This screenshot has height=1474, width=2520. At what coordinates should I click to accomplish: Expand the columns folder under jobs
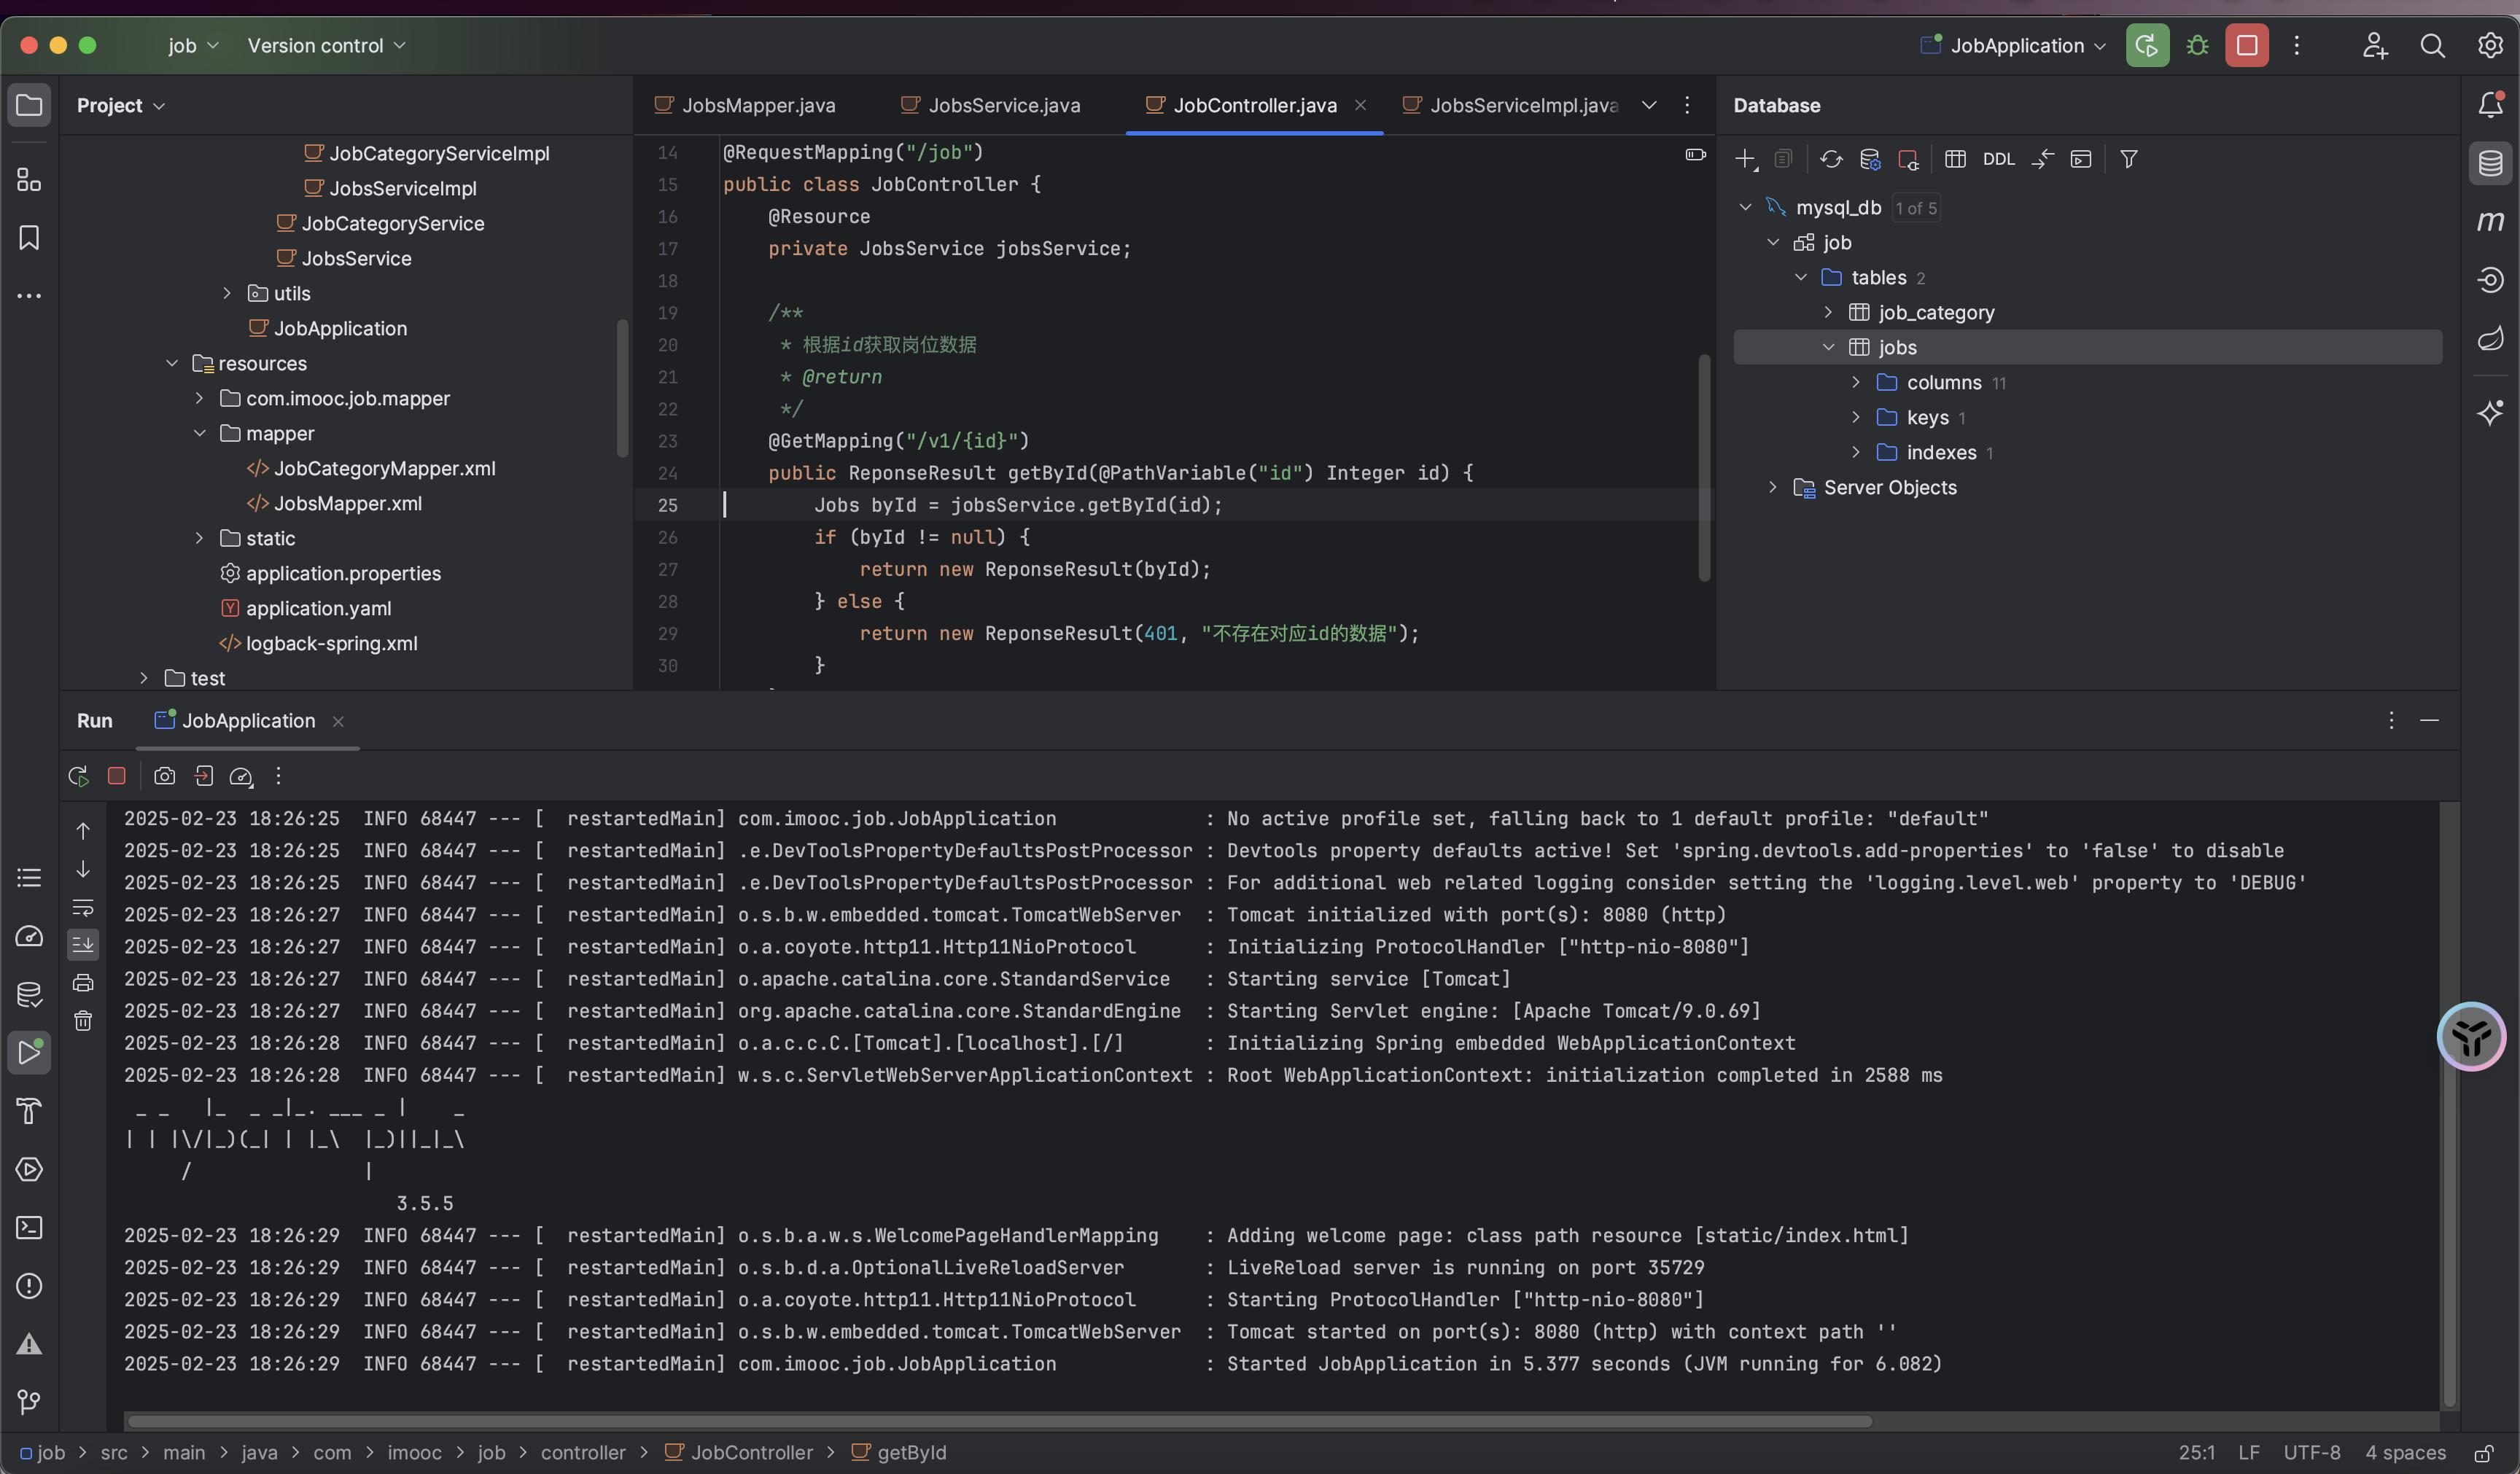pyautogui.click(x=1856, y=382)
